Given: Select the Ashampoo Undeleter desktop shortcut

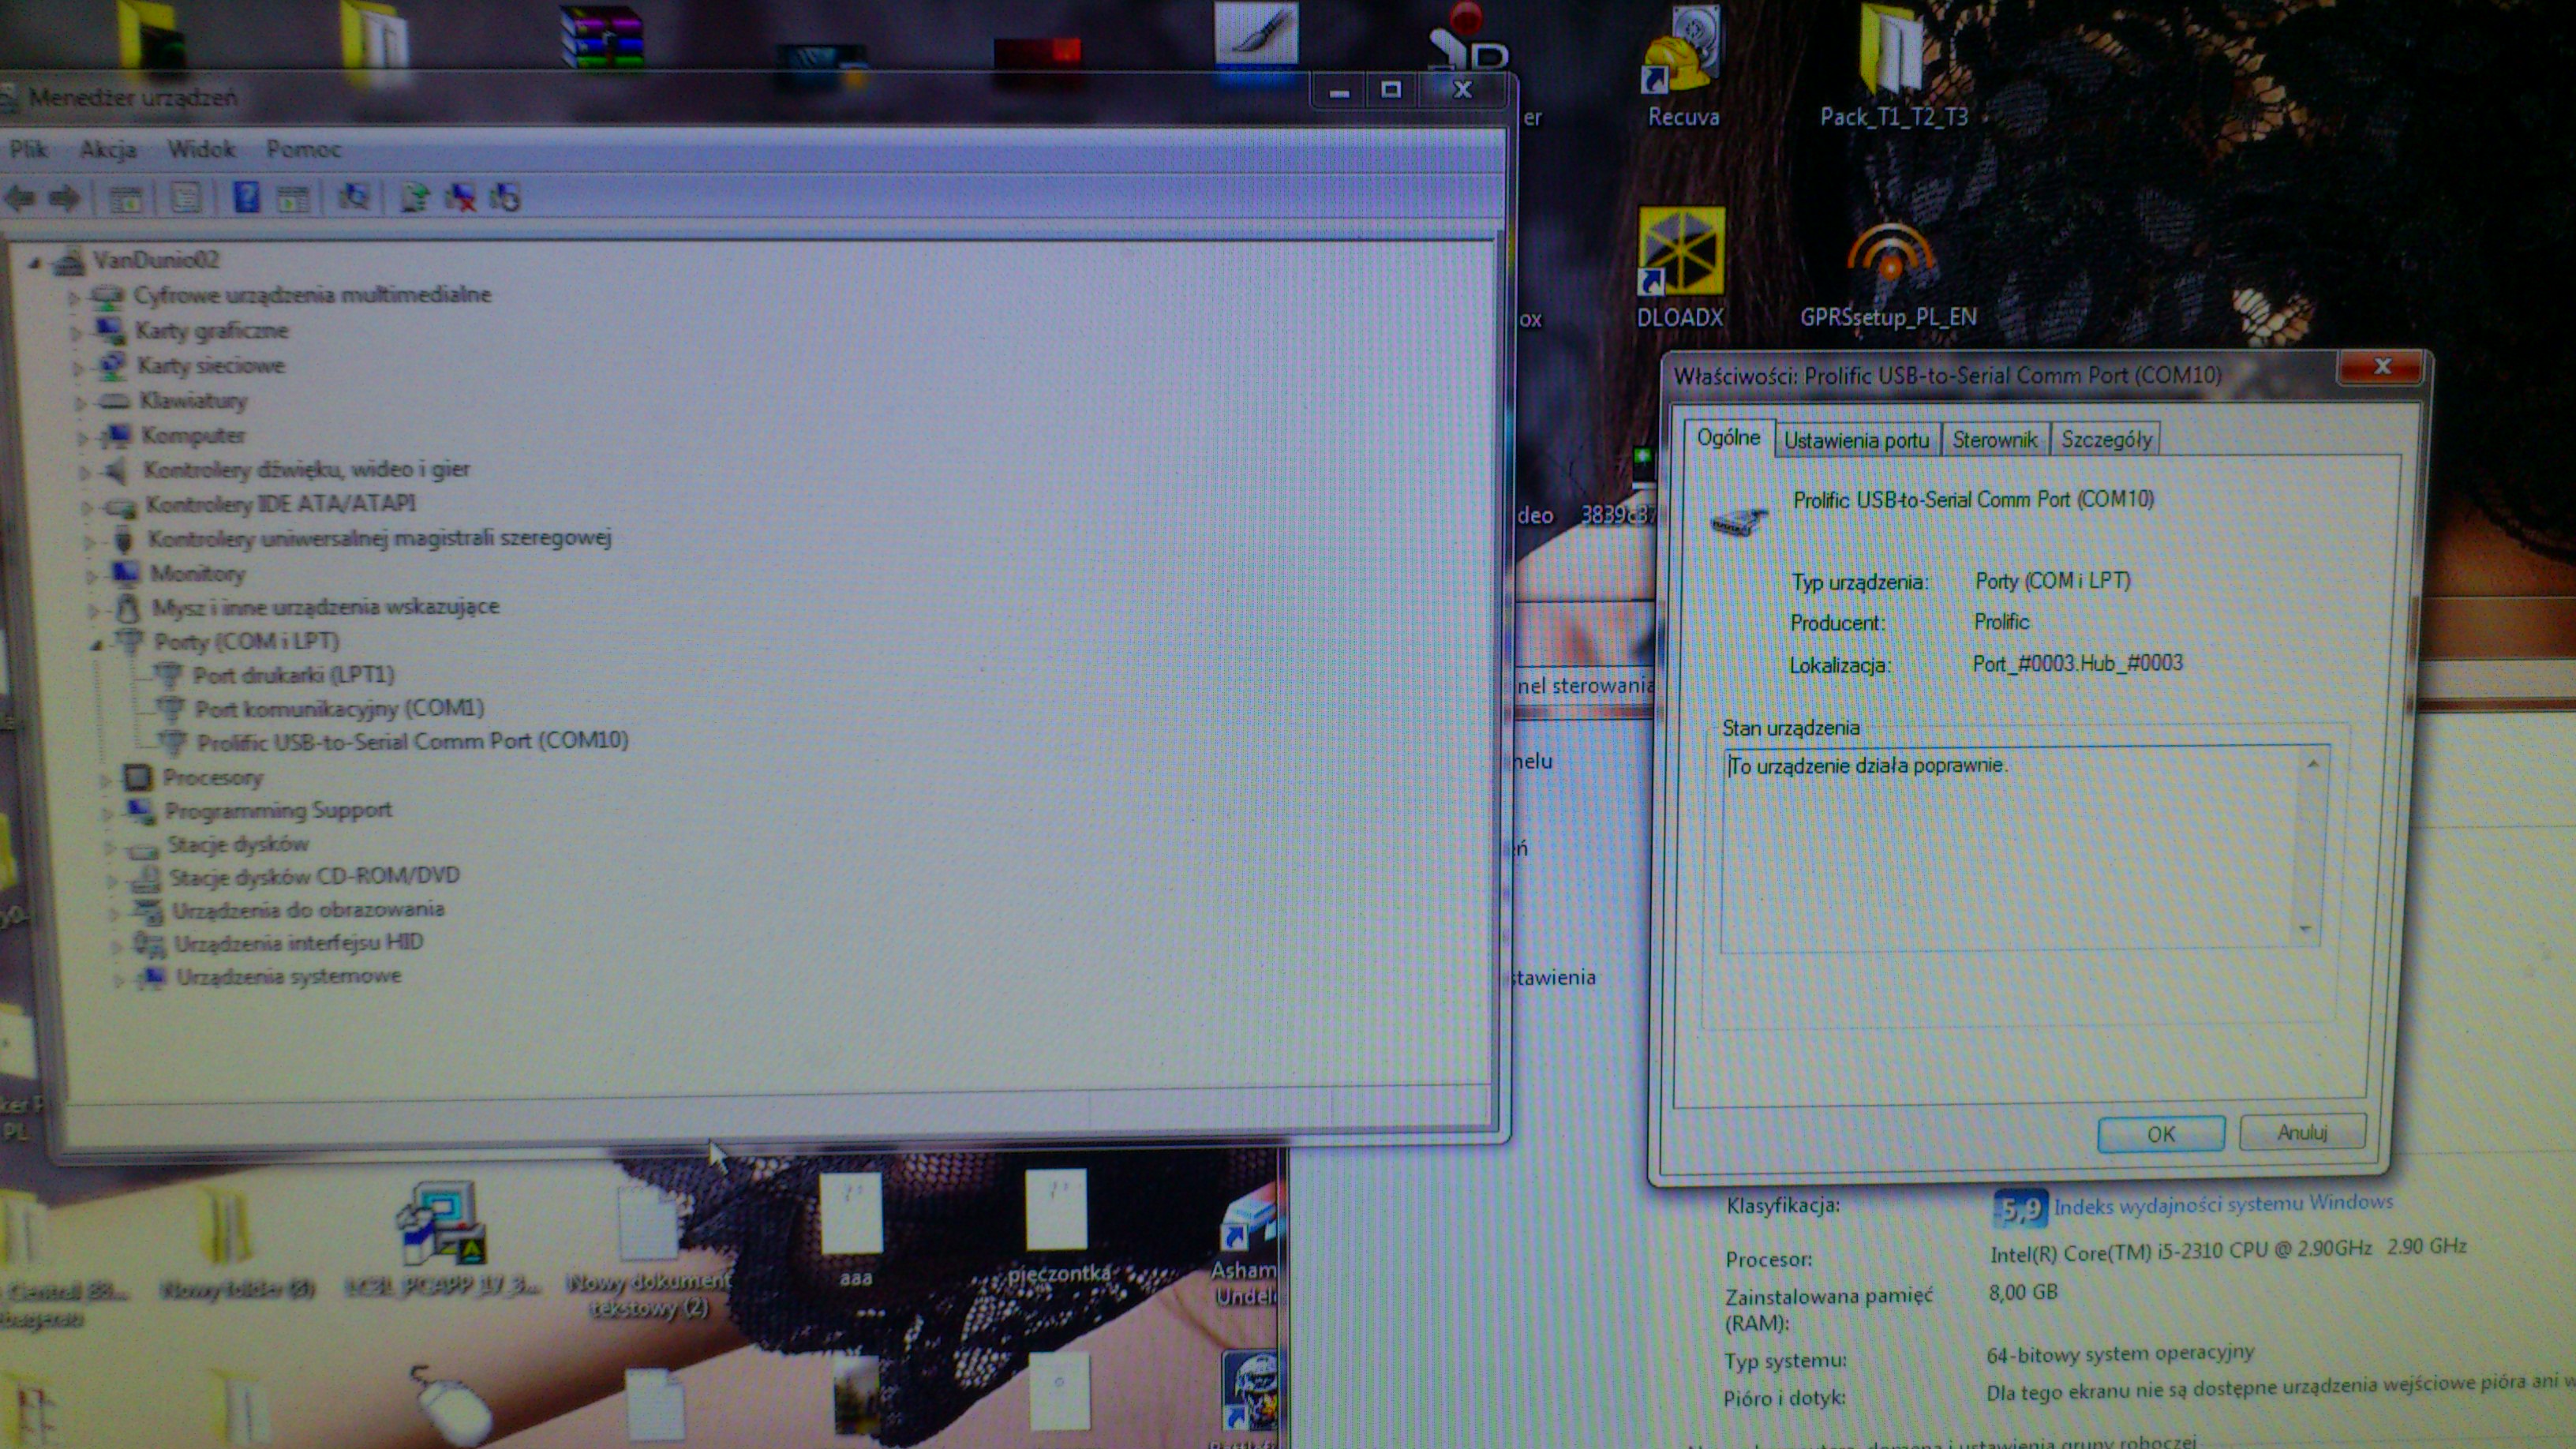Looking at the screenshot, I should pos(1245,1245).
